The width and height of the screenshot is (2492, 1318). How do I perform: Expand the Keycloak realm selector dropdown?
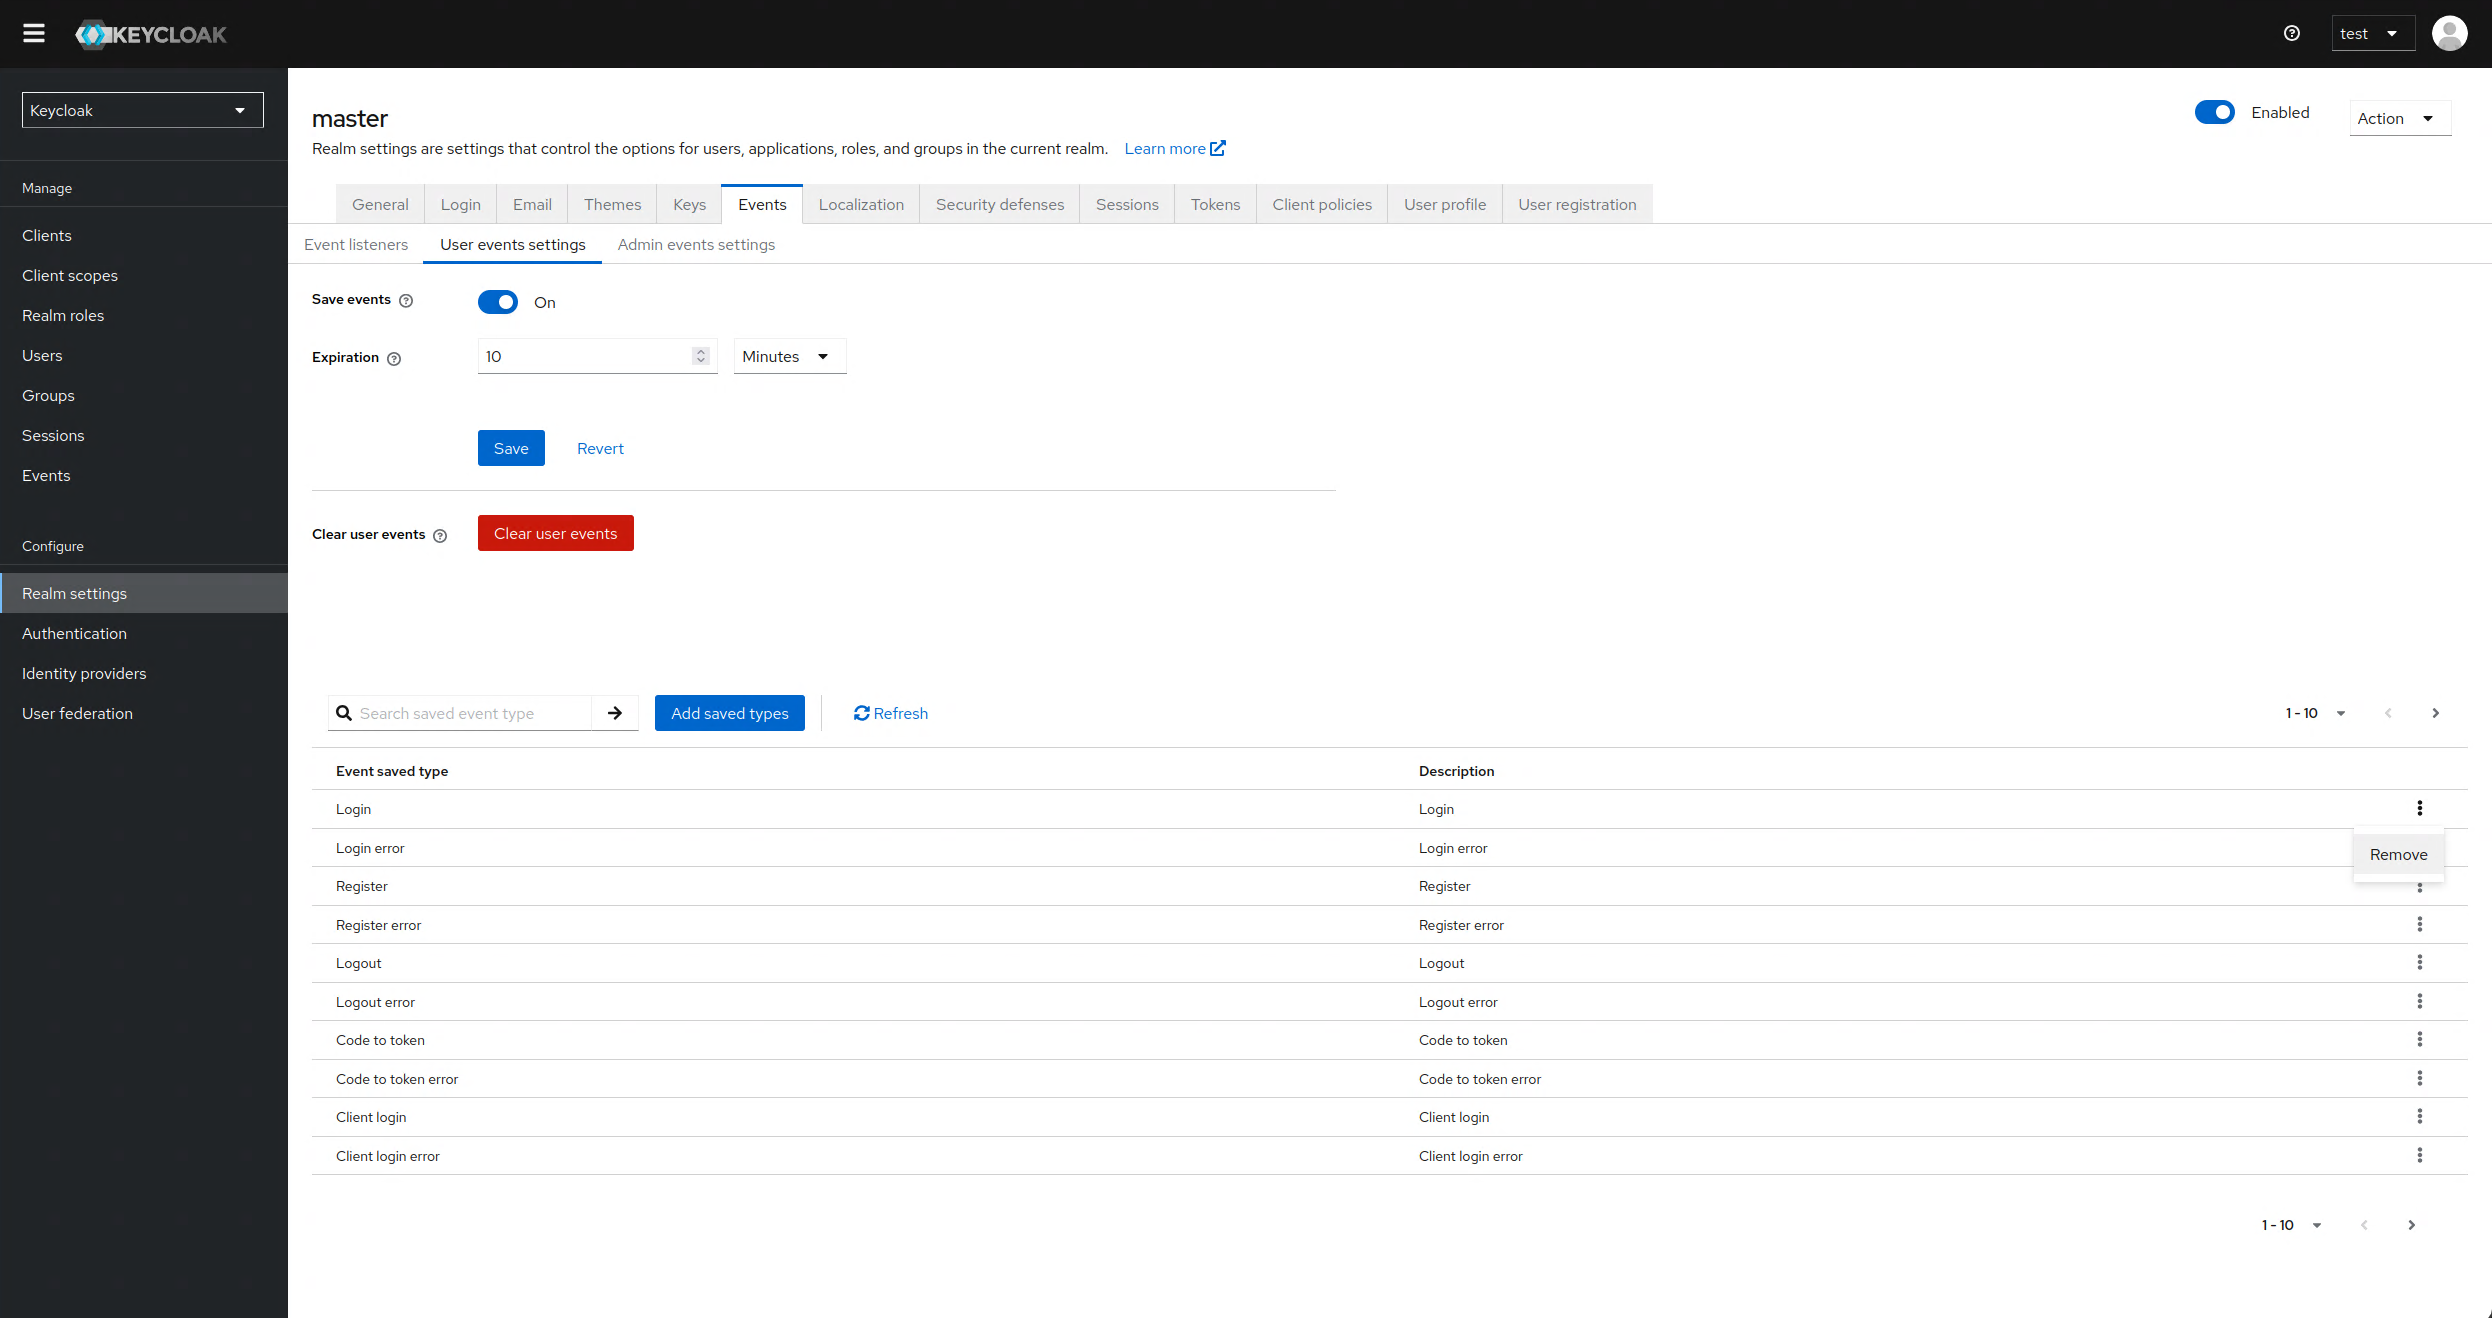[142, 110]
